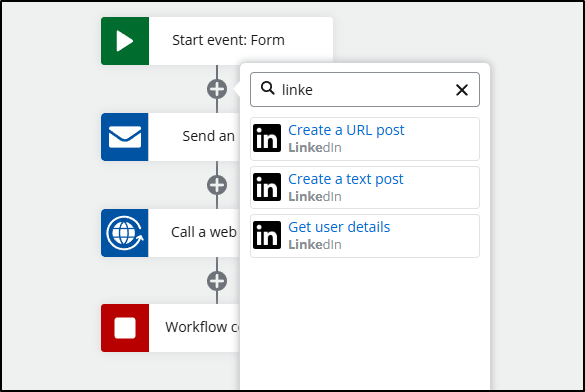Open the Start event: Form step
Image resolution: width=585 pixels, height=392 pixels.
click(x=228, y=40)
